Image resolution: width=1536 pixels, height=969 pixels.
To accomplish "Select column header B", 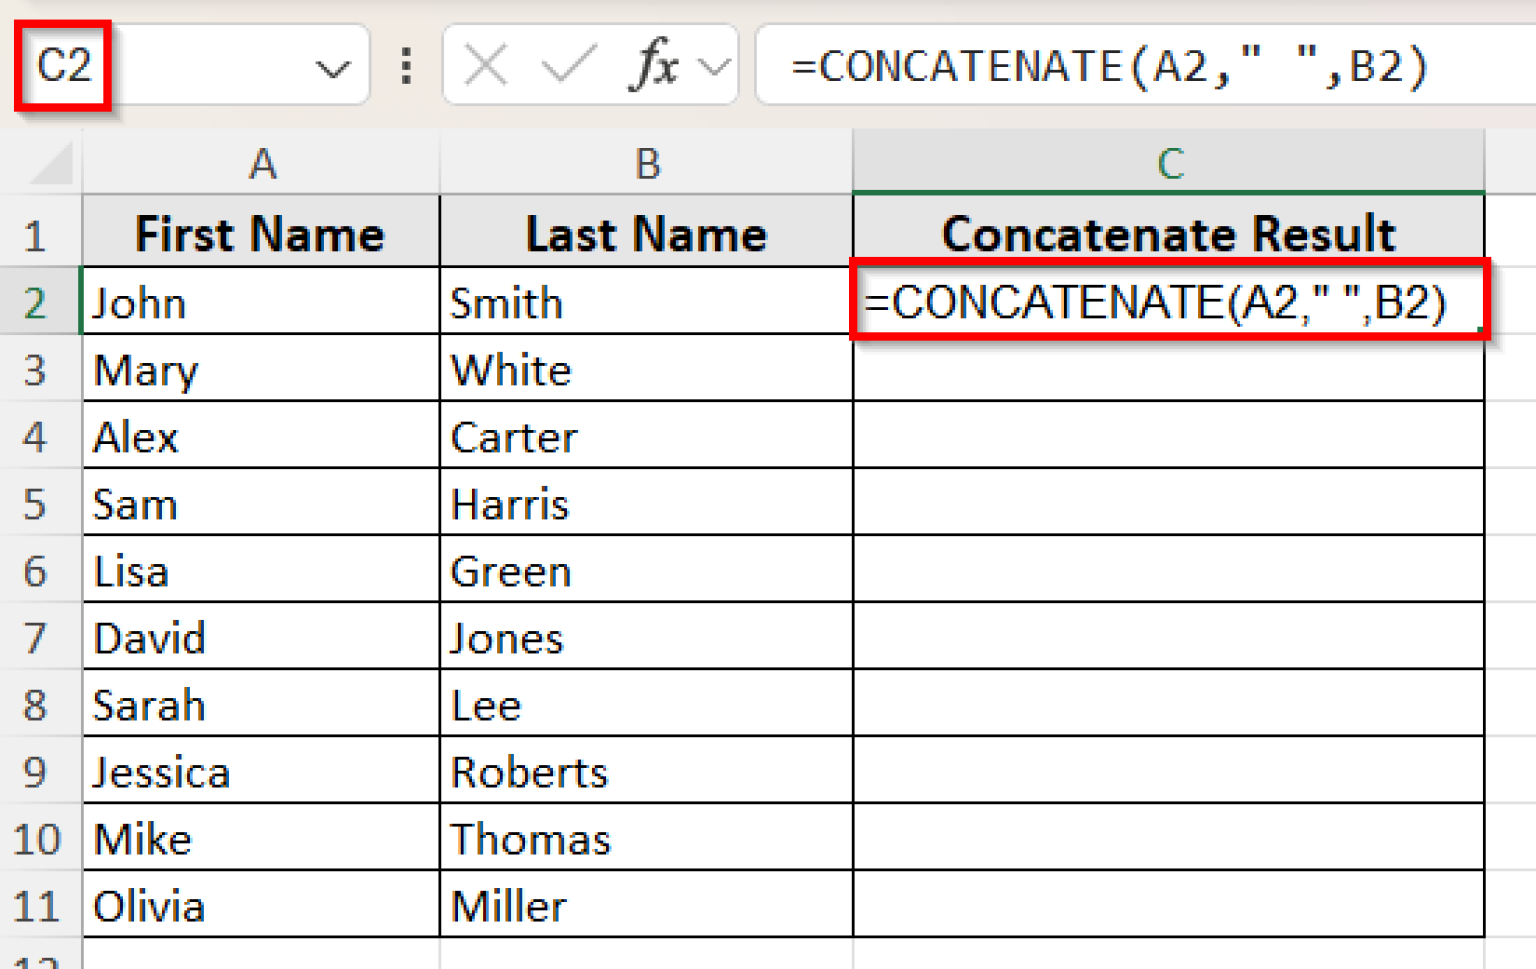I will coord(647,163).
